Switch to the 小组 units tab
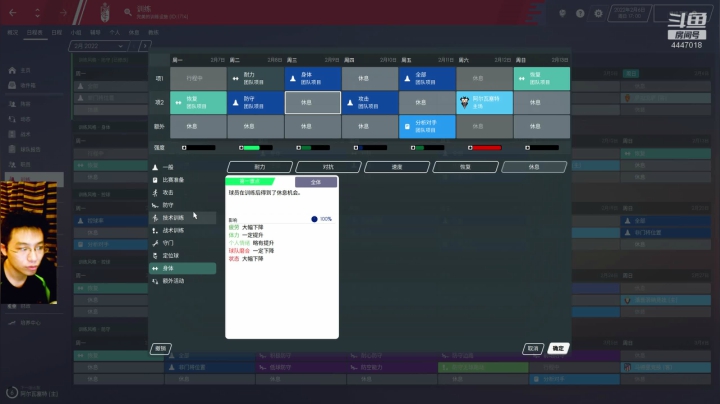 click(x=76, y=33)
